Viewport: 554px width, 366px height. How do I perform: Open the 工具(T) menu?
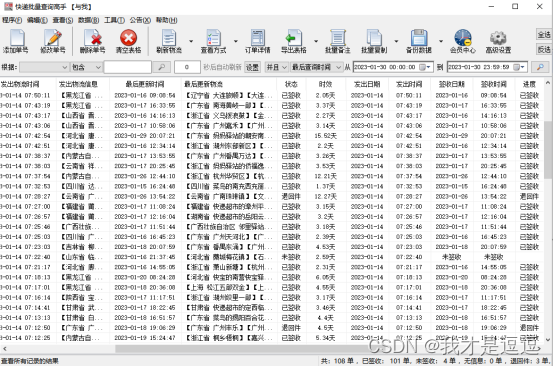click(114, 20)
